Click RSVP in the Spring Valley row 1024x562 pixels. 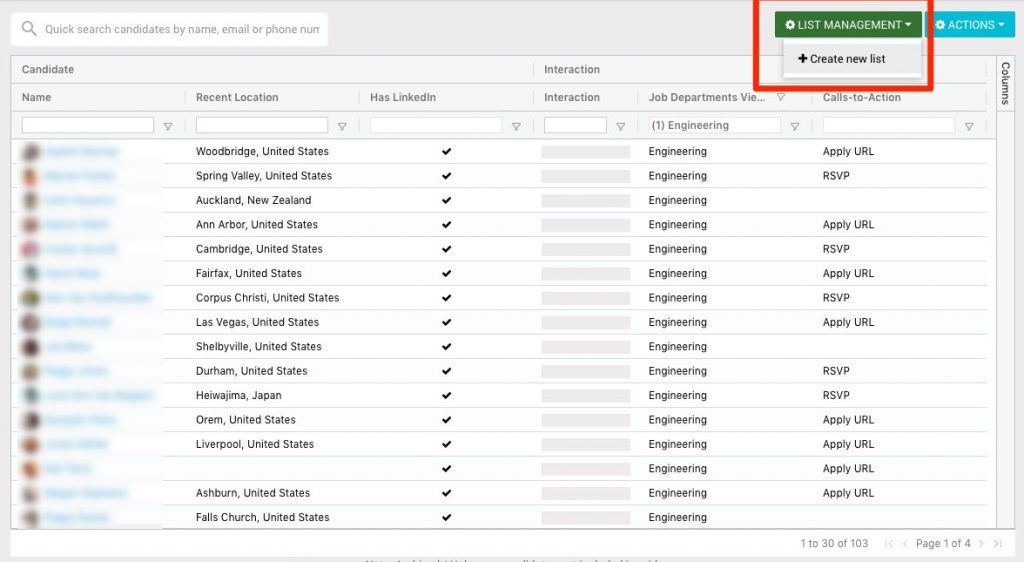tap(836, 176)
